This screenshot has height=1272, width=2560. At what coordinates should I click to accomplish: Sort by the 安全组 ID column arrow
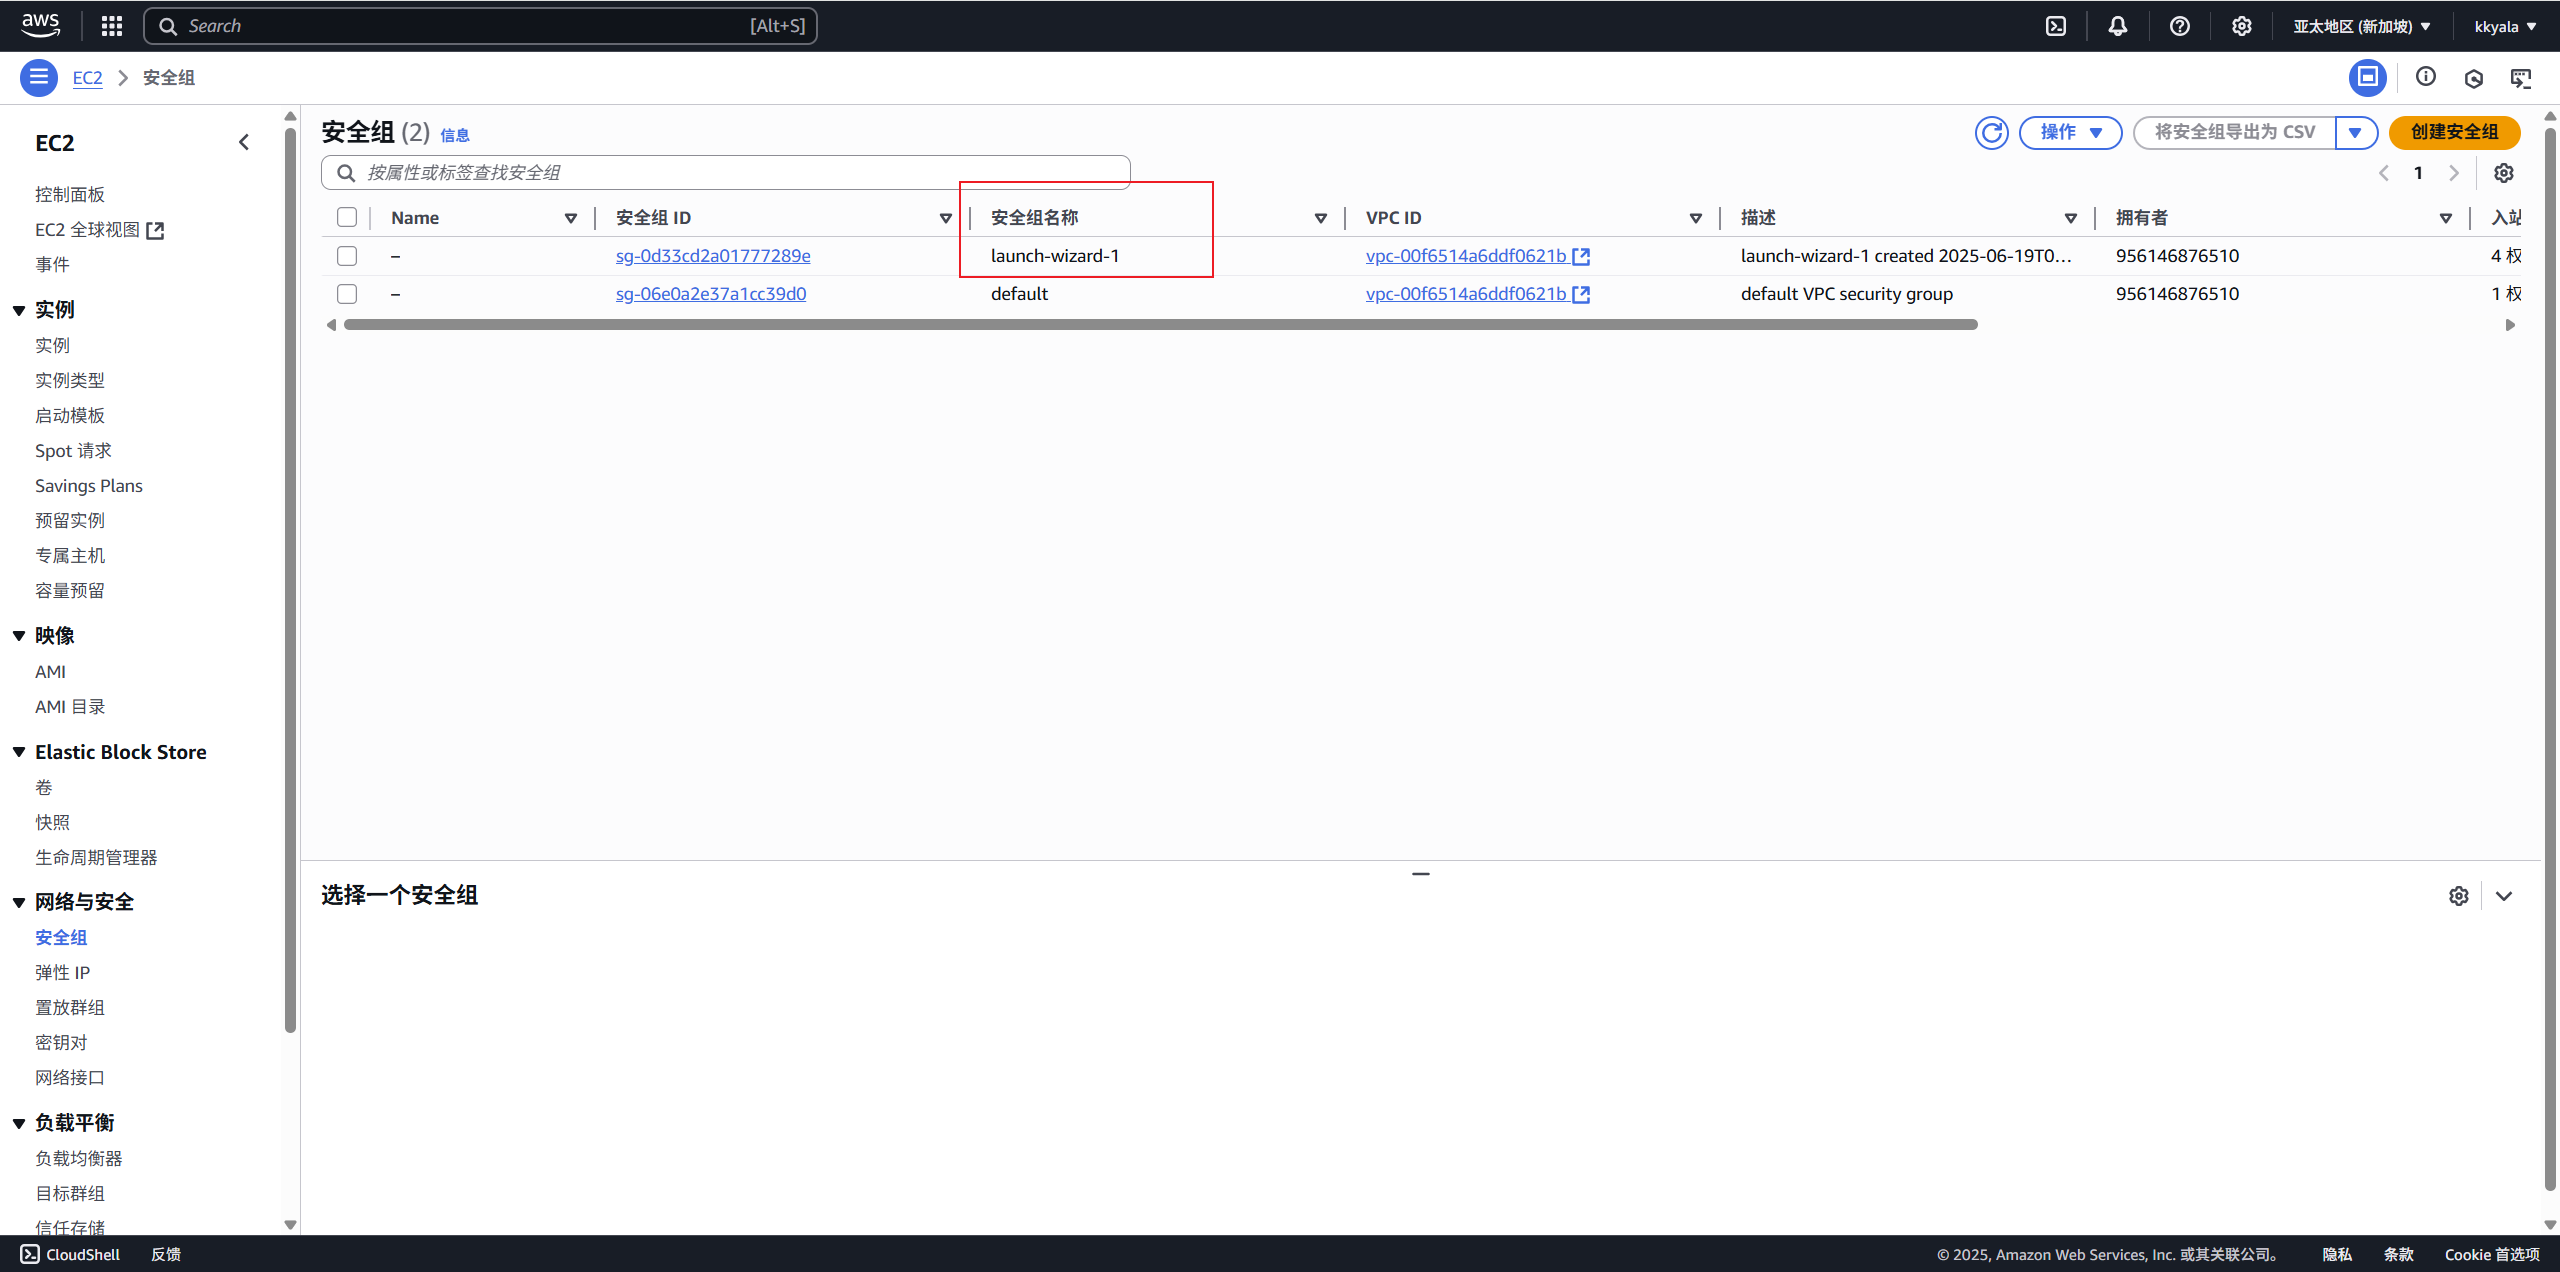pos(946,218)
